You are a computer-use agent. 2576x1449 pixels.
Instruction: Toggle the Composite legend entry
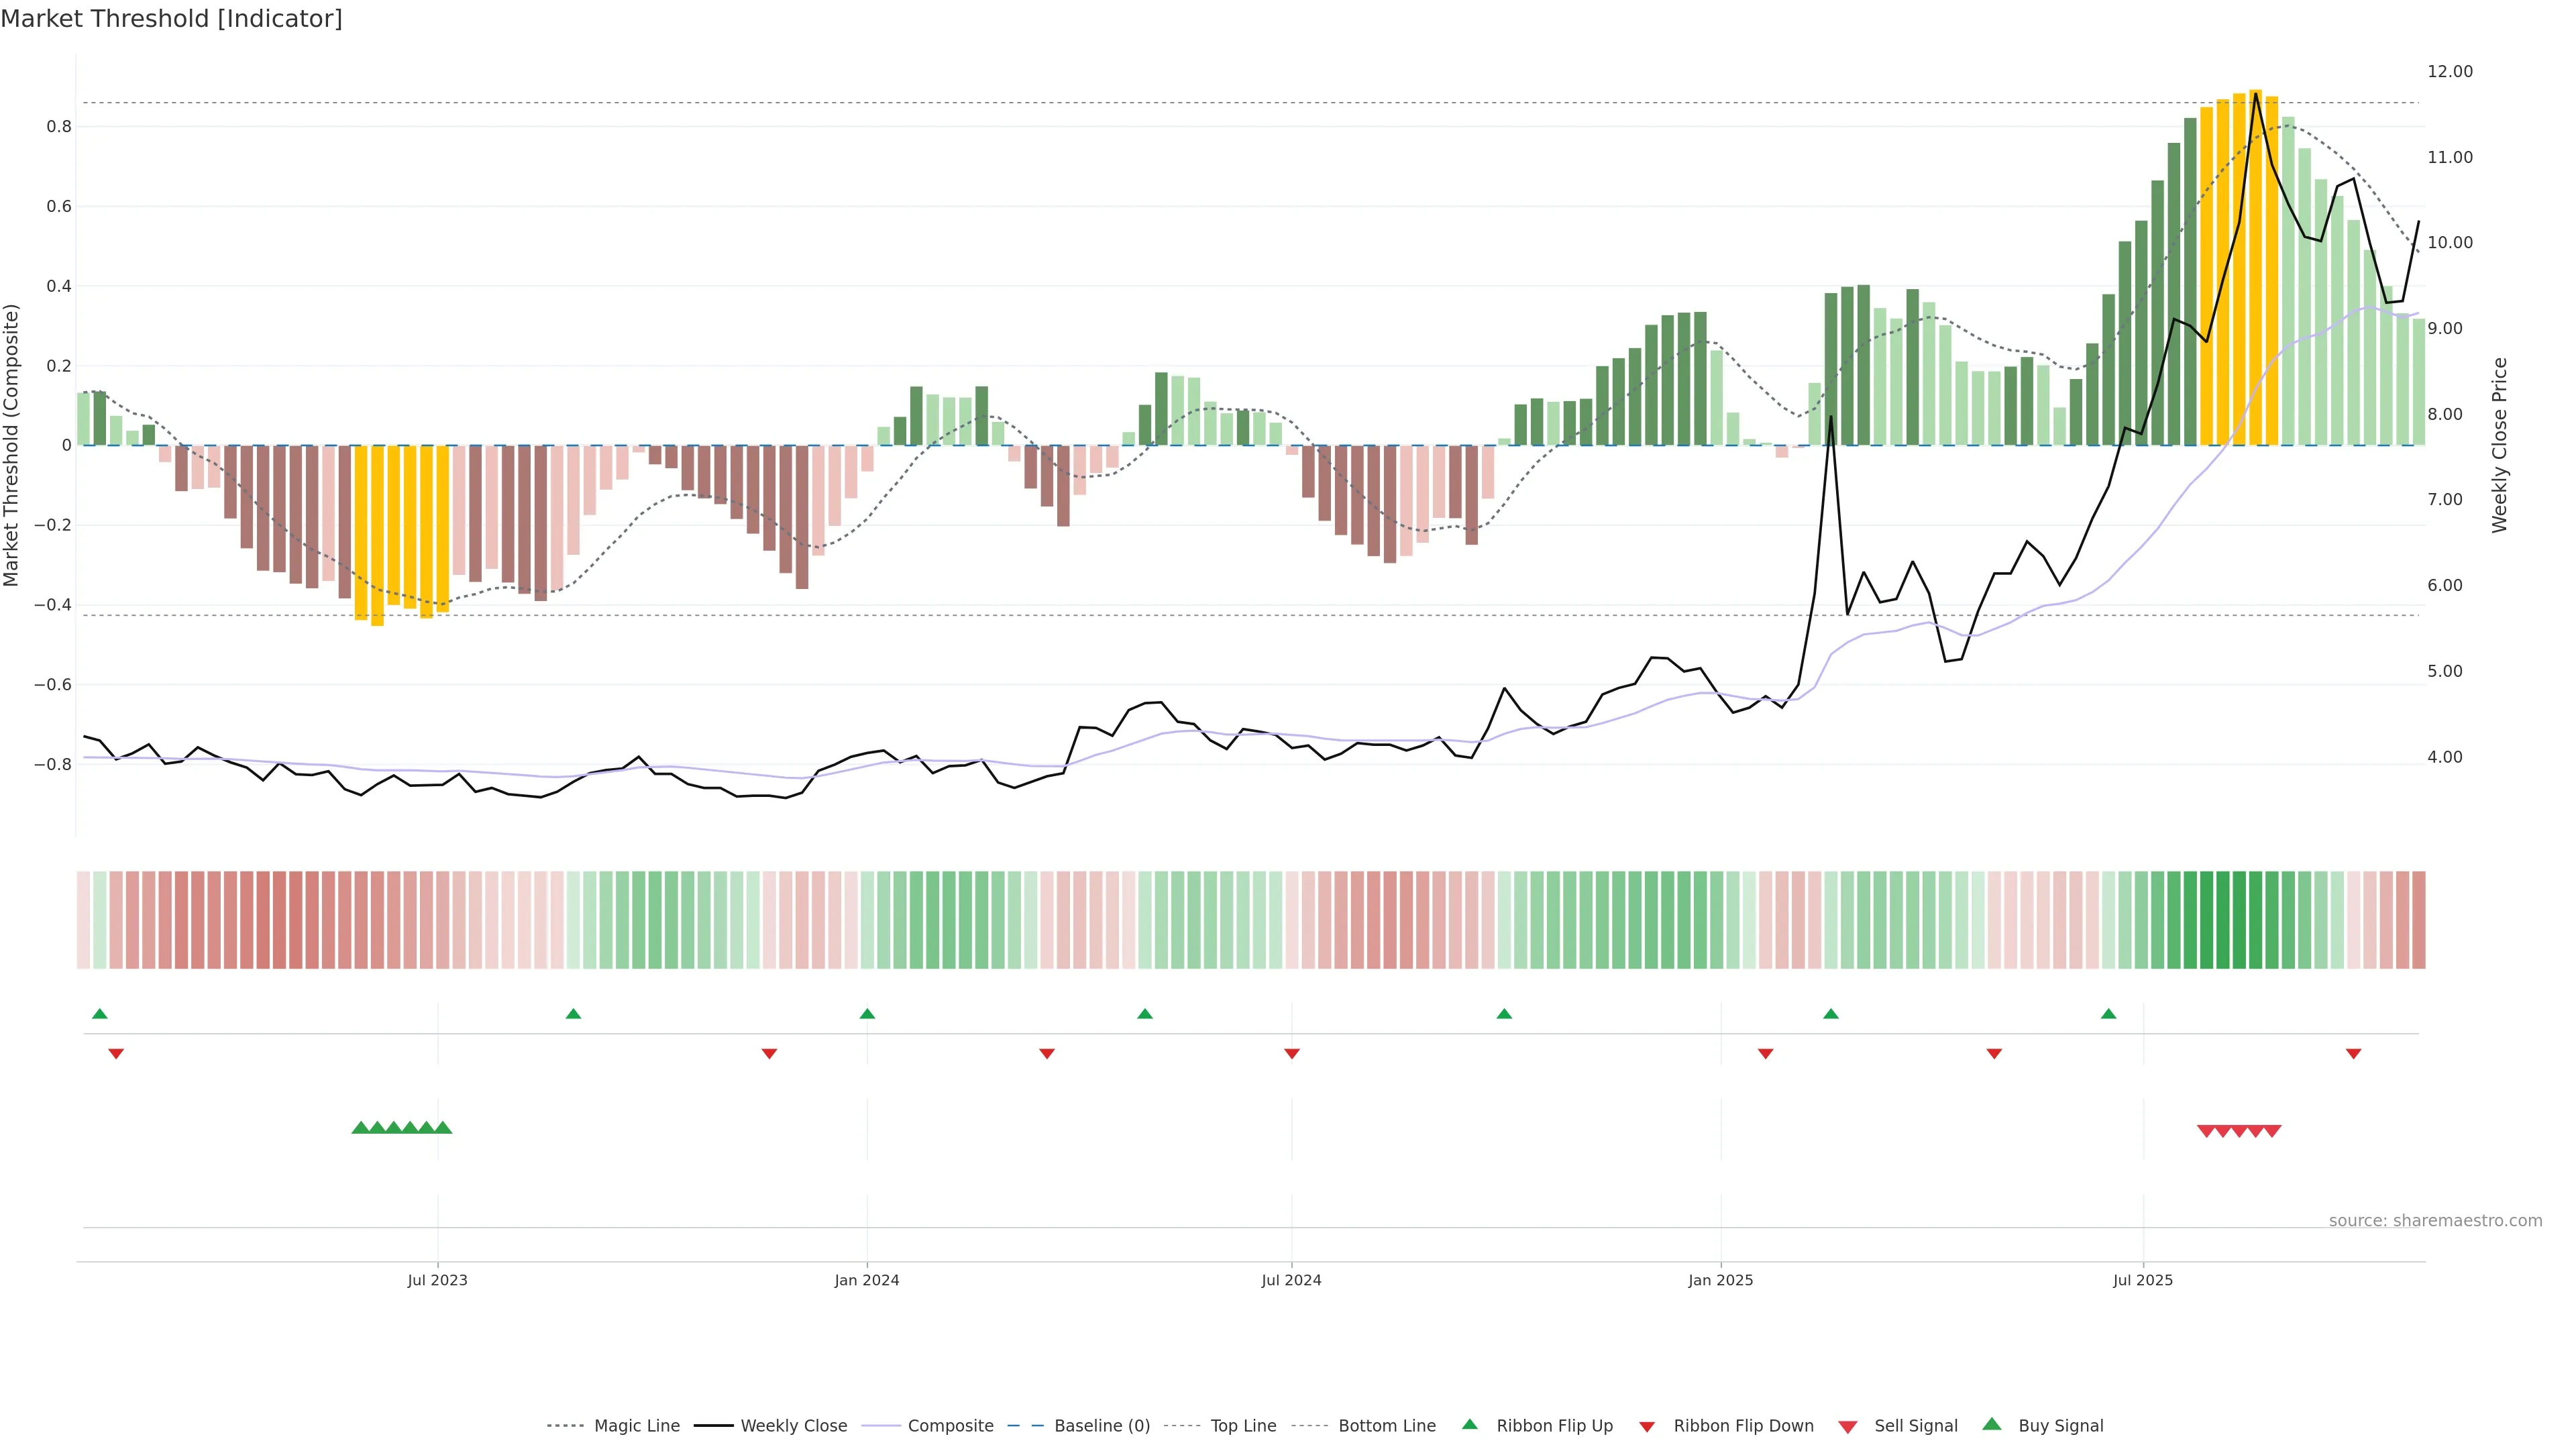point(950,1426)
